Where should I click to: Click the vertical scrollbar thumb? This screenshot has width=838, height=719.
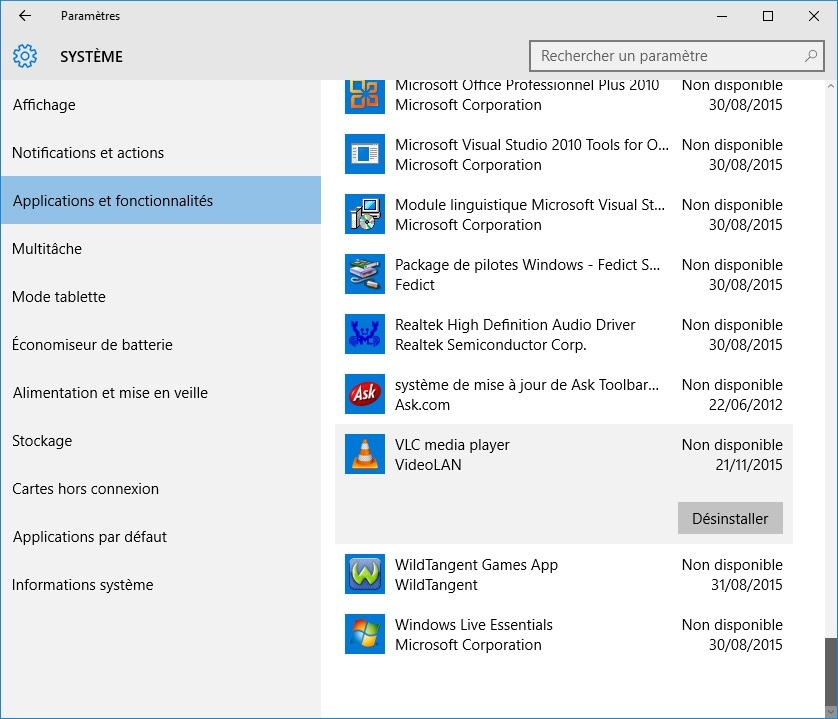(x=831, y=671)
